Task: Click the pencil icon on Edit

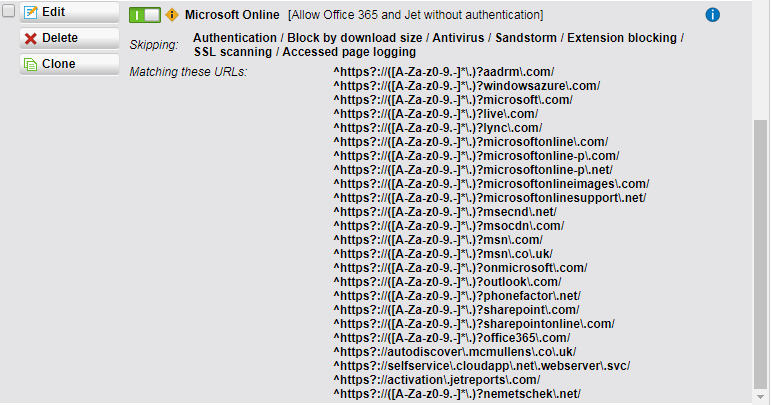Action: click(x=31, y=12)
